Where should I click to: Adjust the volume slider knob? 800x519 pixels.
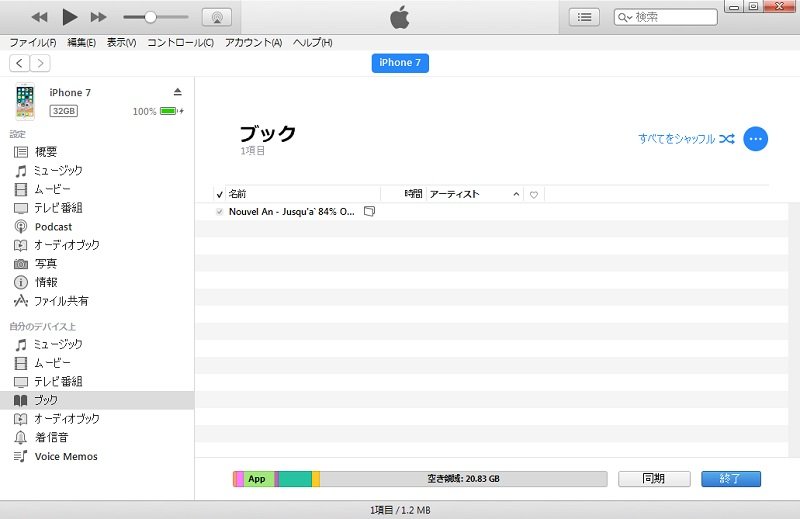click(150, 17)
